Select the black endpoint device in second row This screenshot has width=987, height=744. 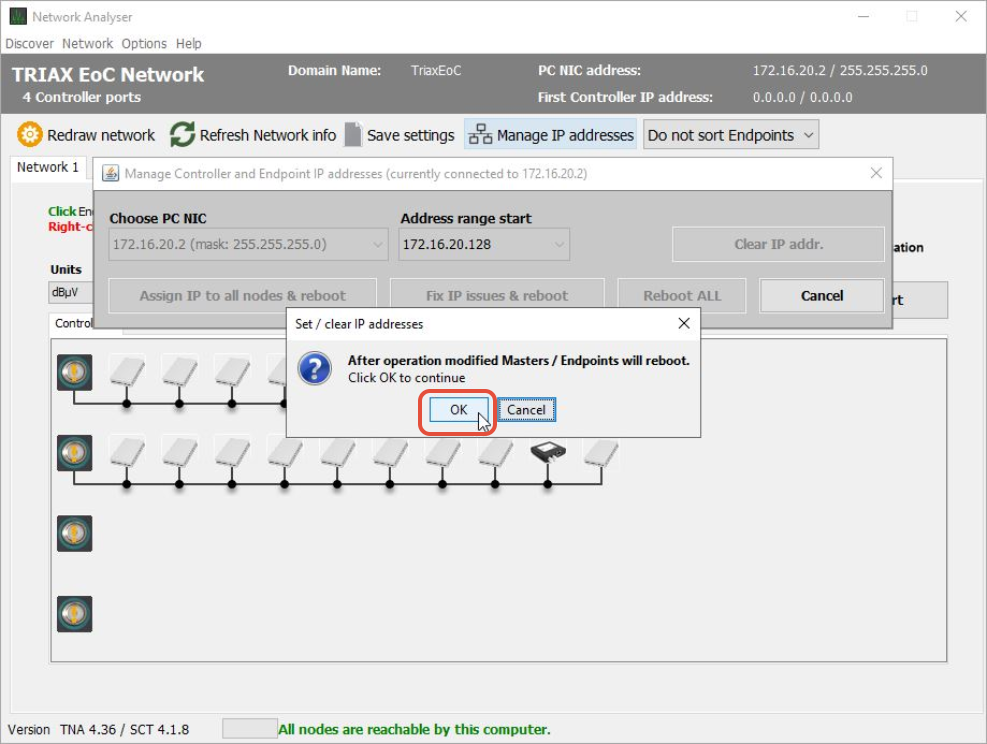pyautogui.click(x=548, y=451)
